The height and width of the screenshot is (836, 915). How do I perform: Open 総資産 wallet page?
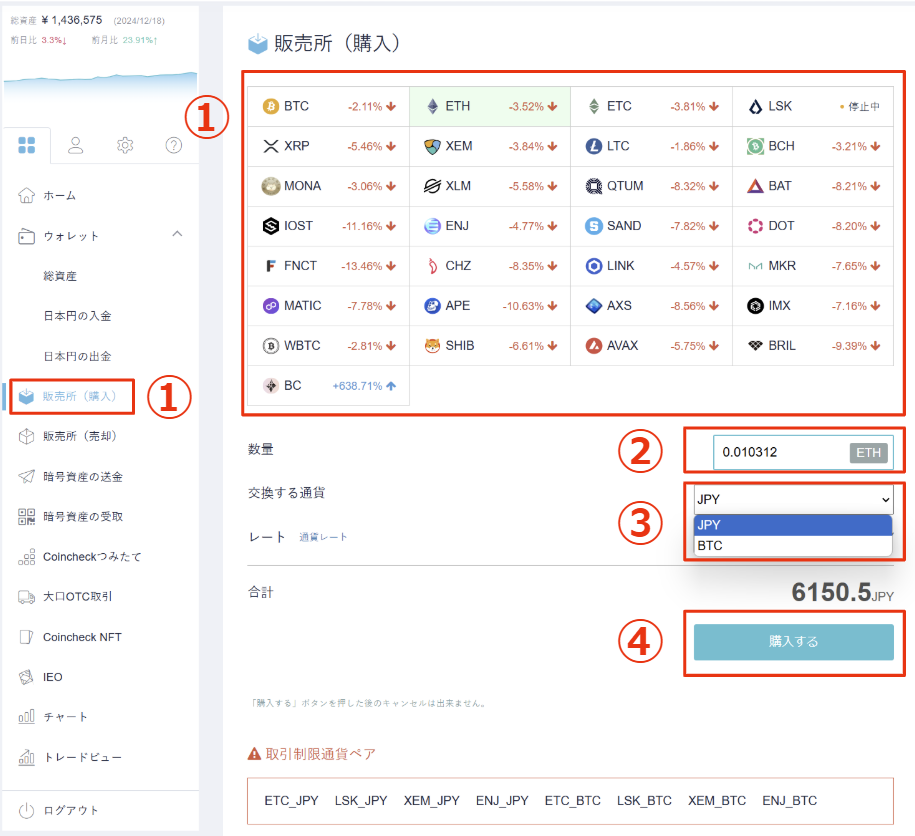click(60, 276)
